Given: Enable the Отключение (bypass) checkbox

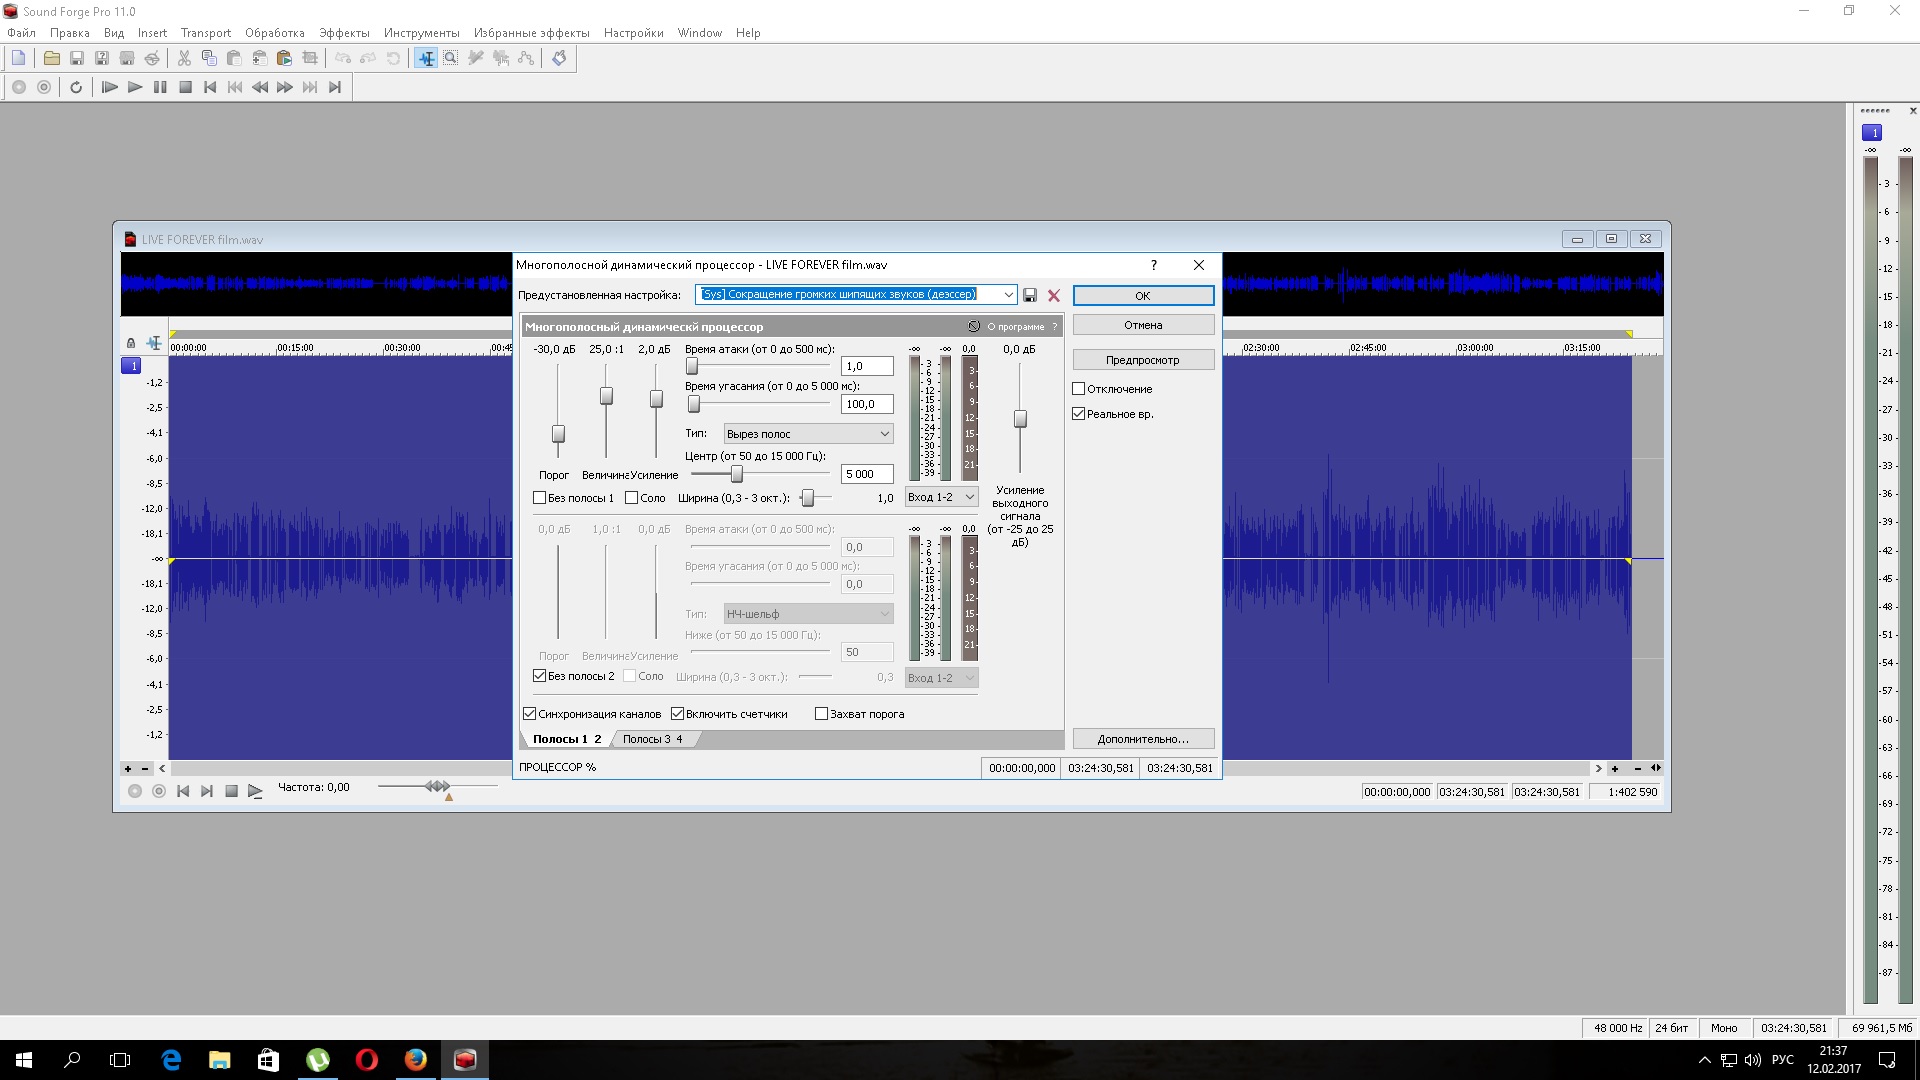Looking at the screenshot, I should (1079, 389).
